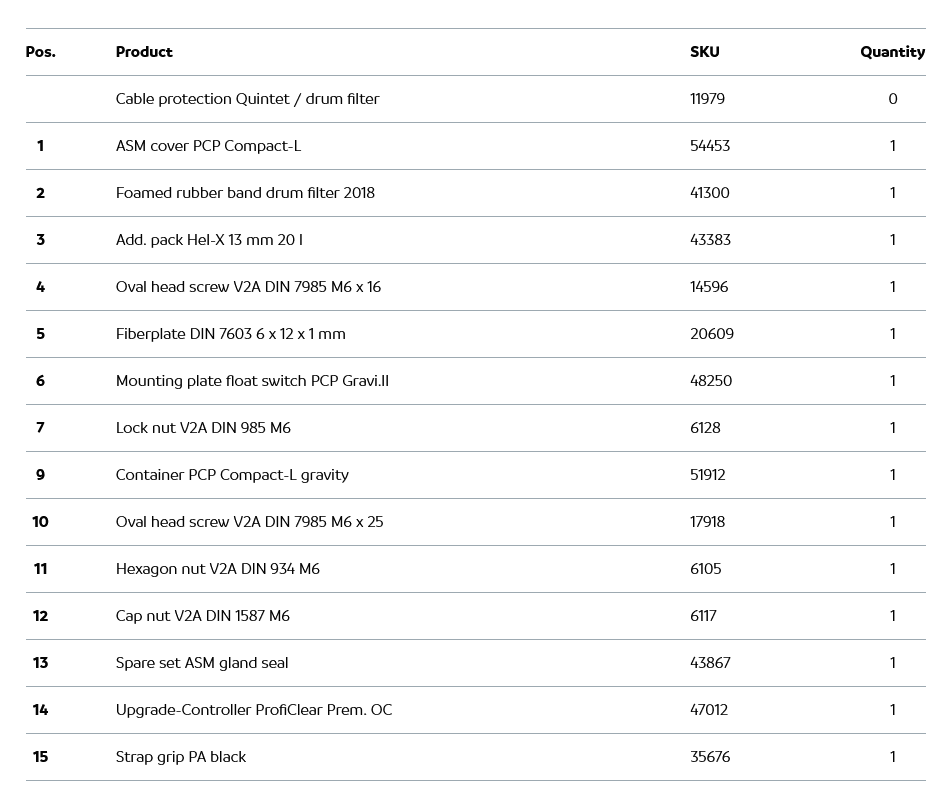The width and height of the screenshot is (951, 789).
Task: Click Mounting plate float switch PCP Gravi.II
Action: pyautogui.click(x=252, y=381)
